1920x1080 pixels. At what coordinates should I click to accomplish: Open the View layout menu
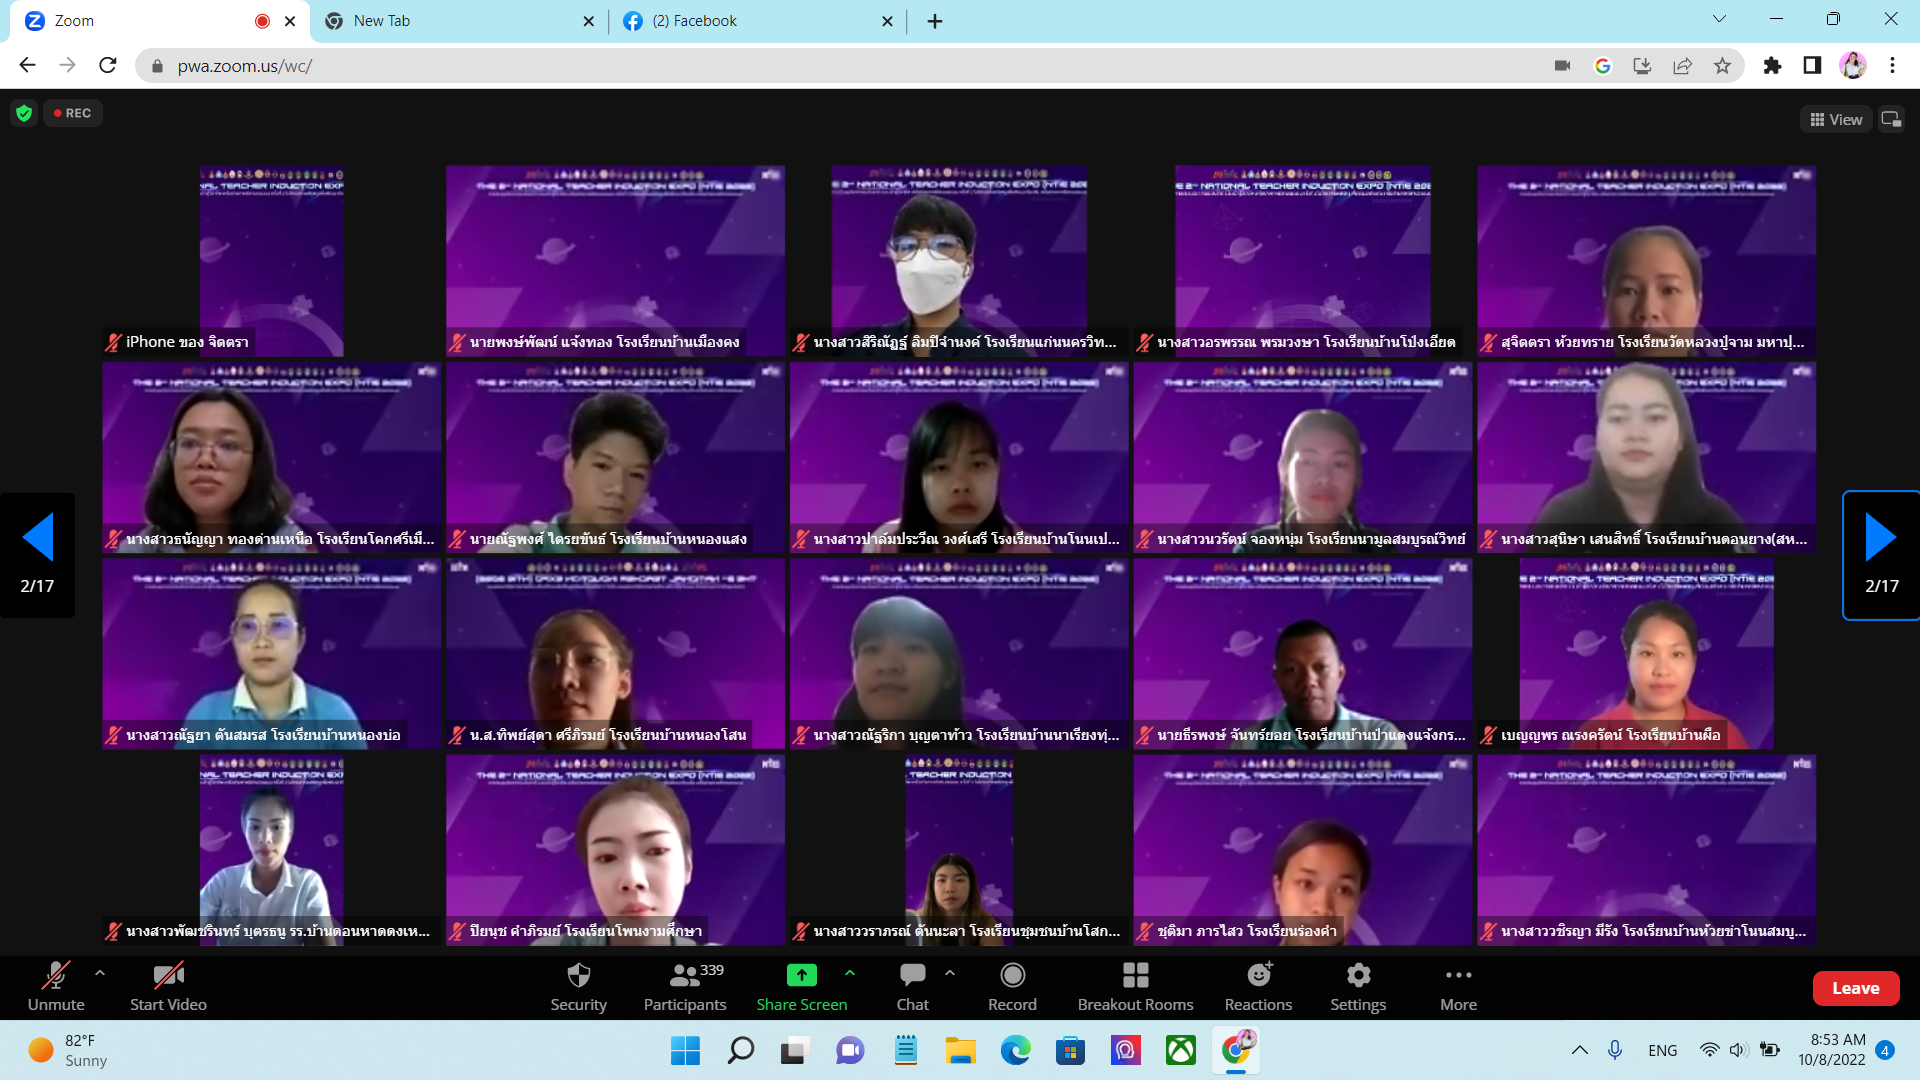(x=1836, y=119)
